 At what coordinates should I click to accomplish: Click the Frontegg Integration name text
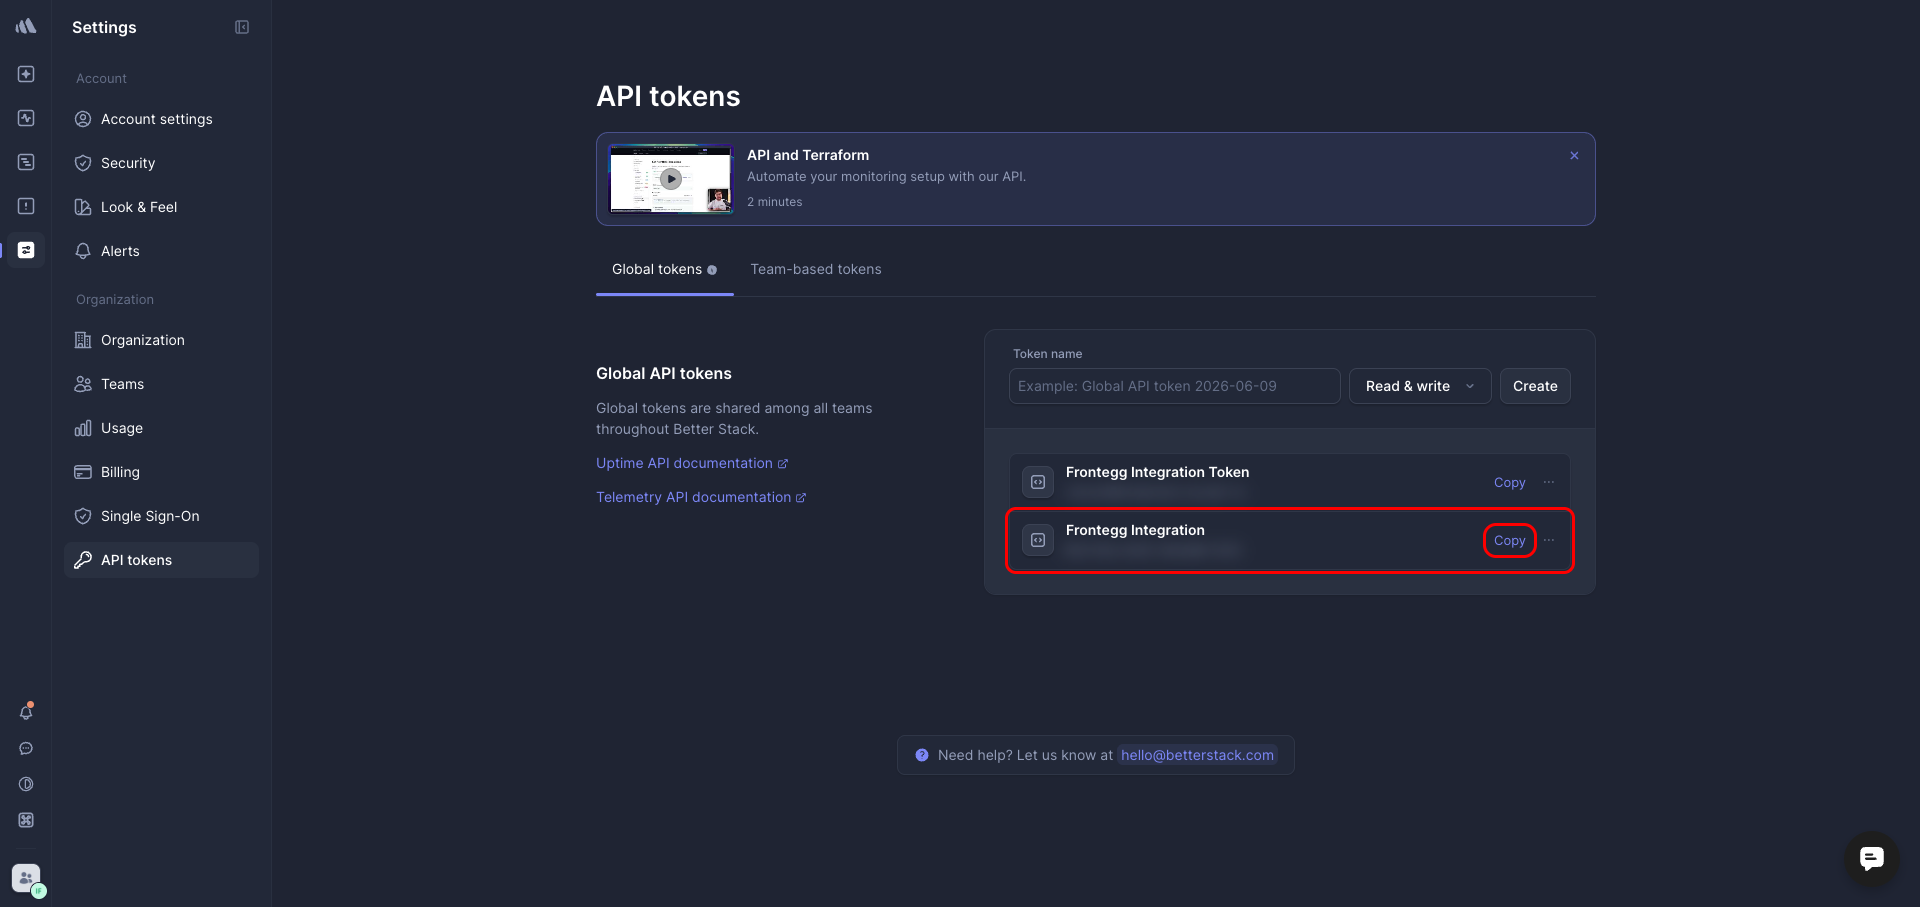(1135, 530)
